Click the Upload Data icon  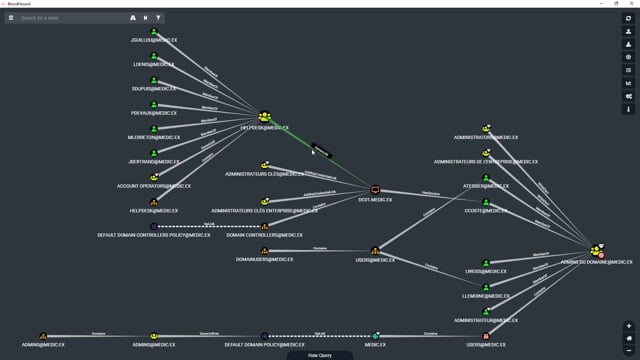pos(629,57)
